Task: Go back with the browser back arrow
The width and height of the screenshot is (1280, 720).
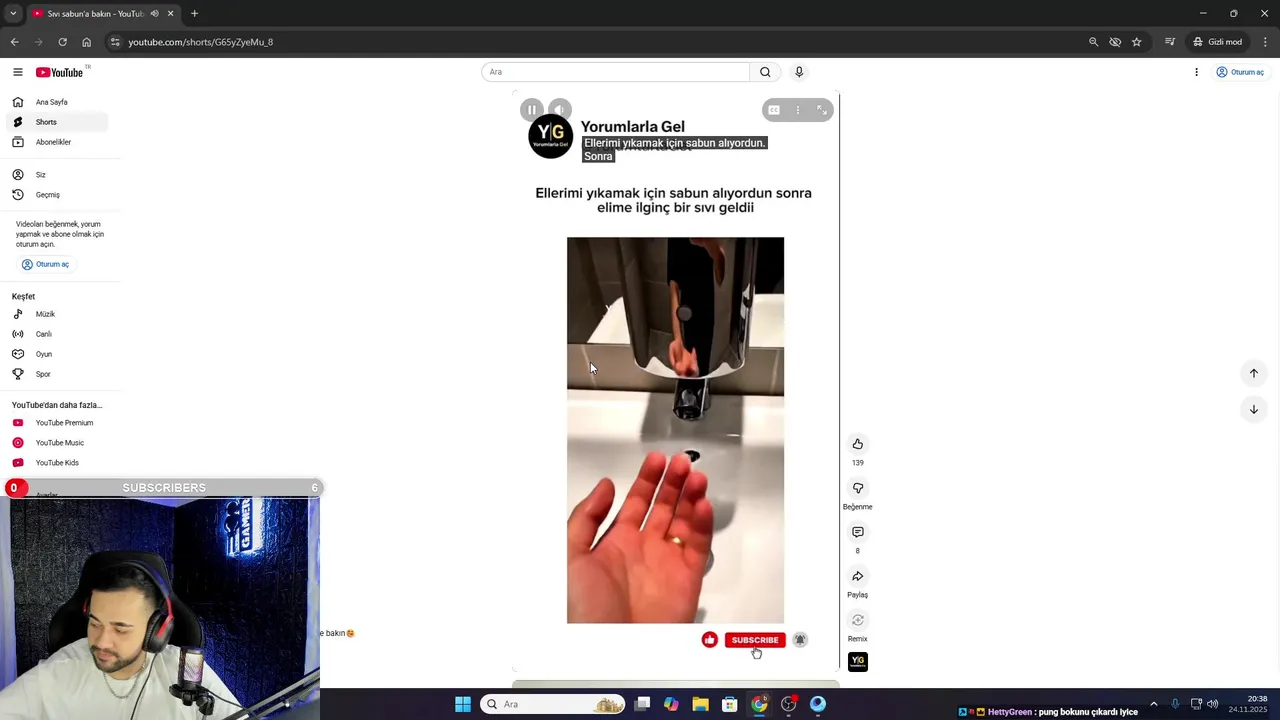Action: [14, 42]
